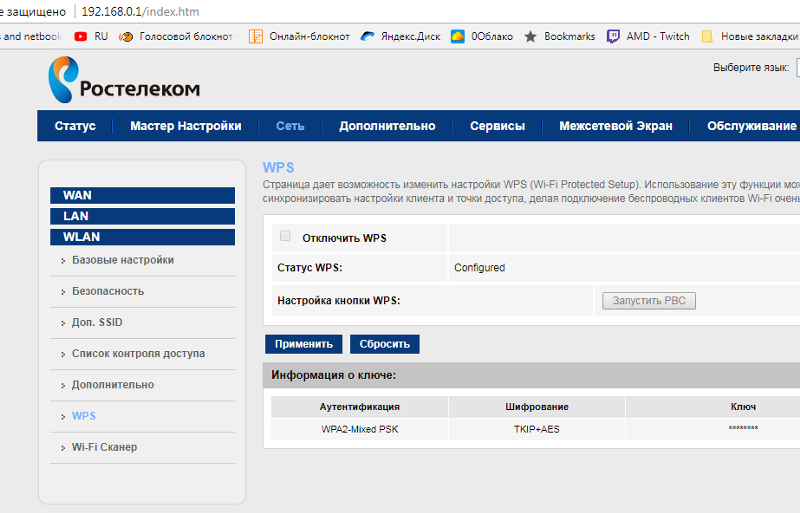
Task: Open Список контроля доступа link
Action: (x=138, y=353)
